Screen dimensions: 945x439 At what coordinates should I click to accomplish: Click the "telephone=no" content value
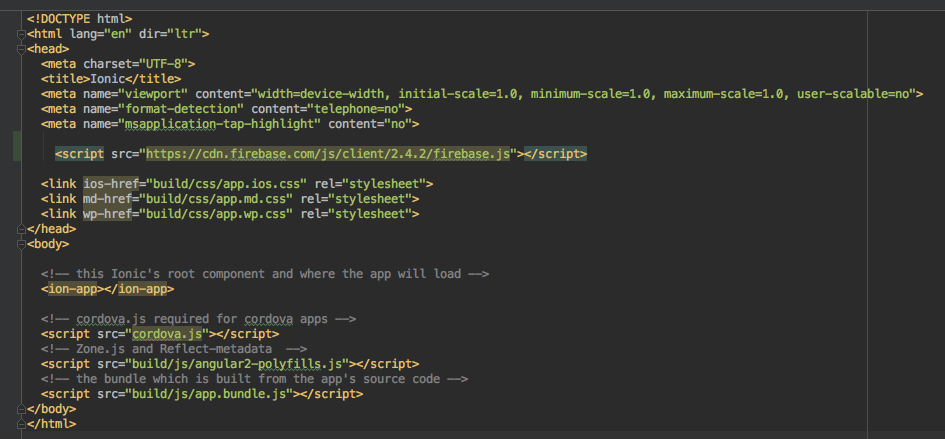coord(357,109)
